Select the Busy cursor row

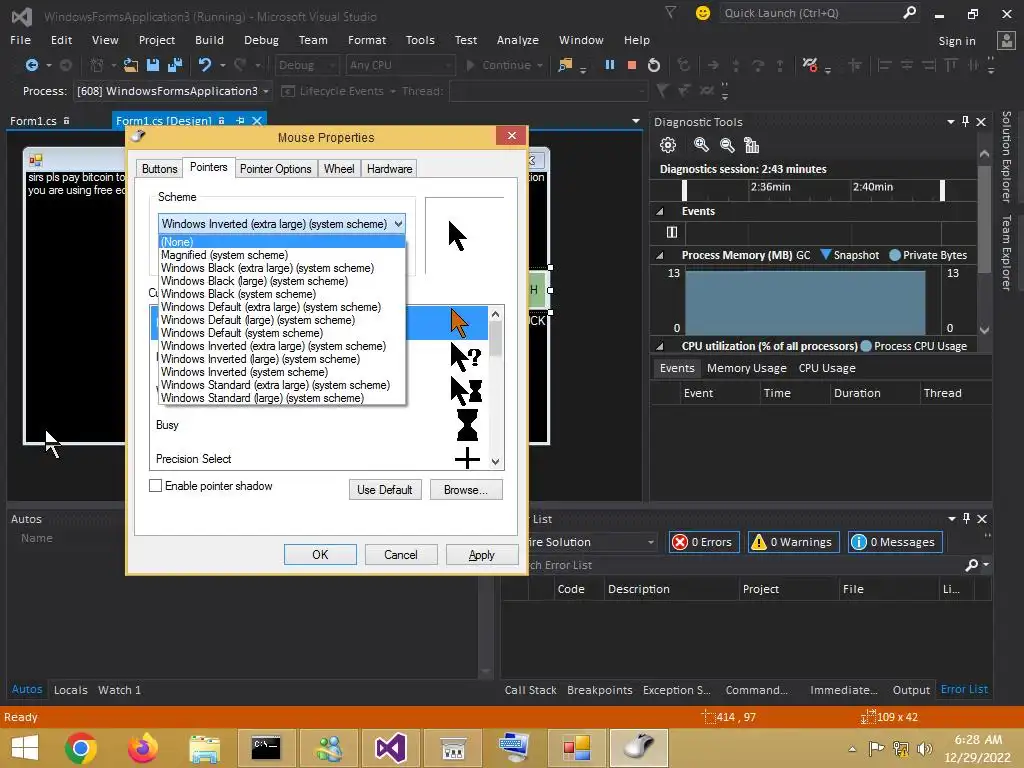tap(319, 425)
